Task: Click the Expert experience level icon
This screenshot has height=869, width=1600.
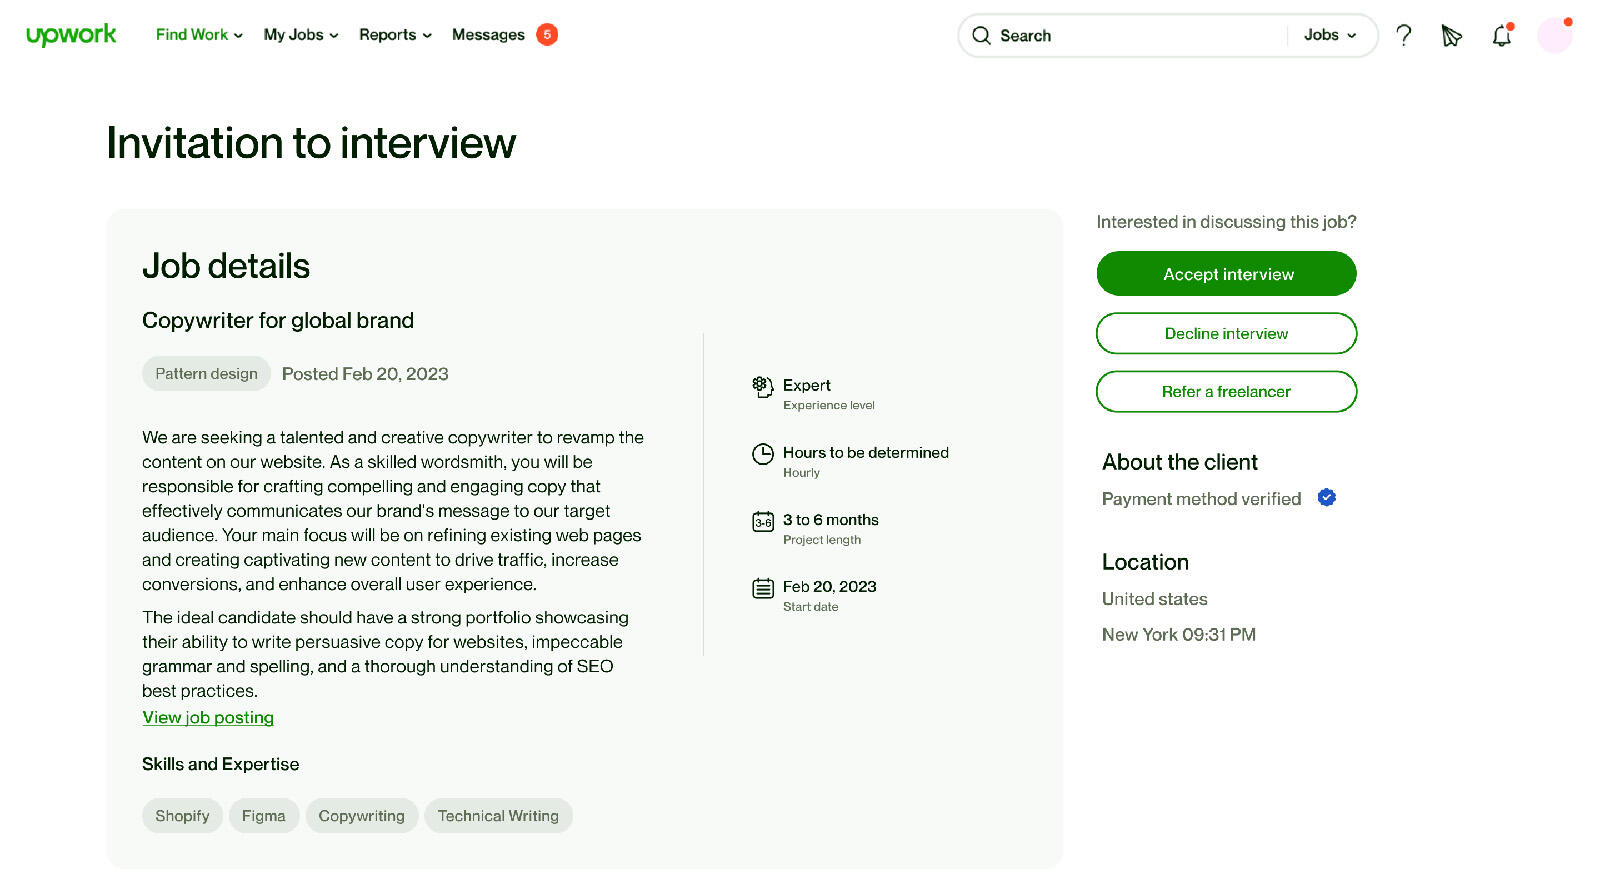Action: point(762,387)
